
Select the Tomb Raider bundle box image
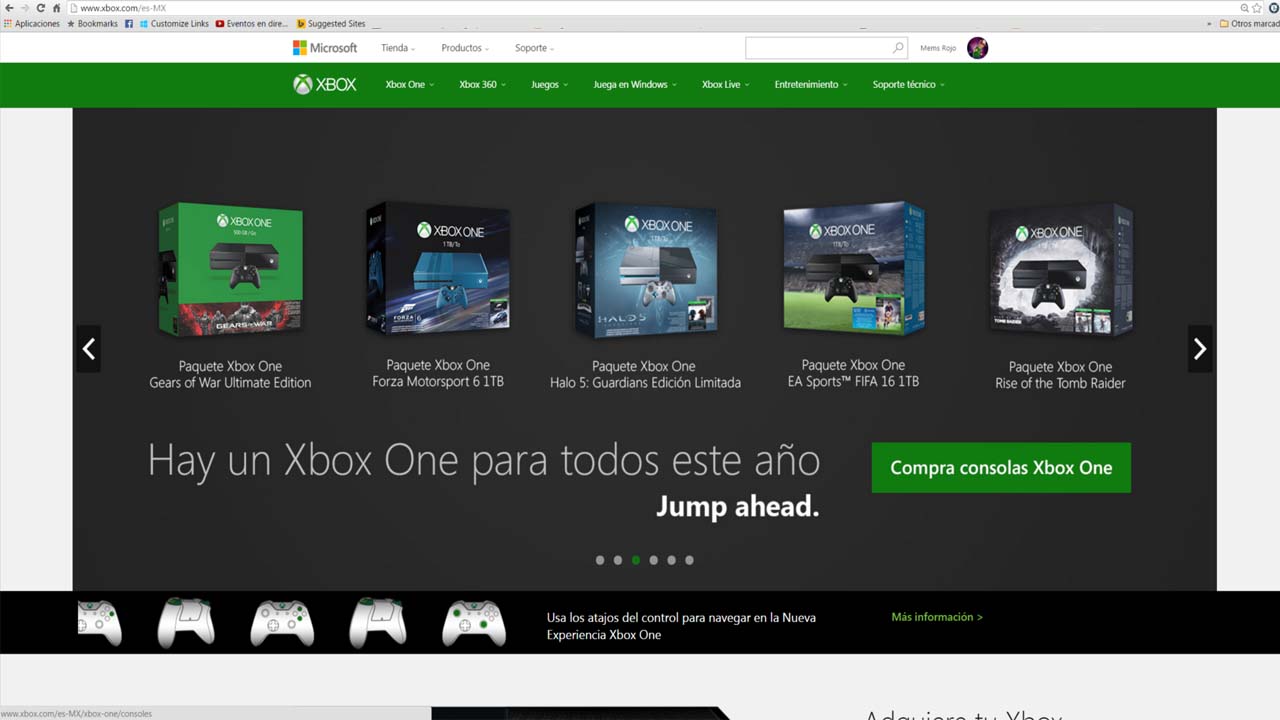click(x=1061, y=270)
